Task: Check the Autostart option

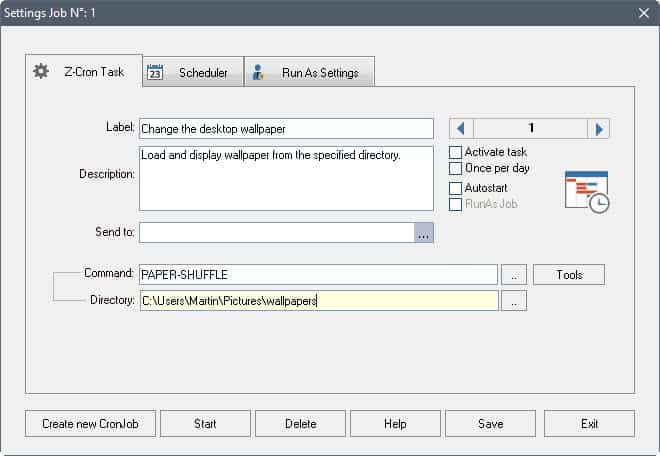Action: click(x=456, y=188)
